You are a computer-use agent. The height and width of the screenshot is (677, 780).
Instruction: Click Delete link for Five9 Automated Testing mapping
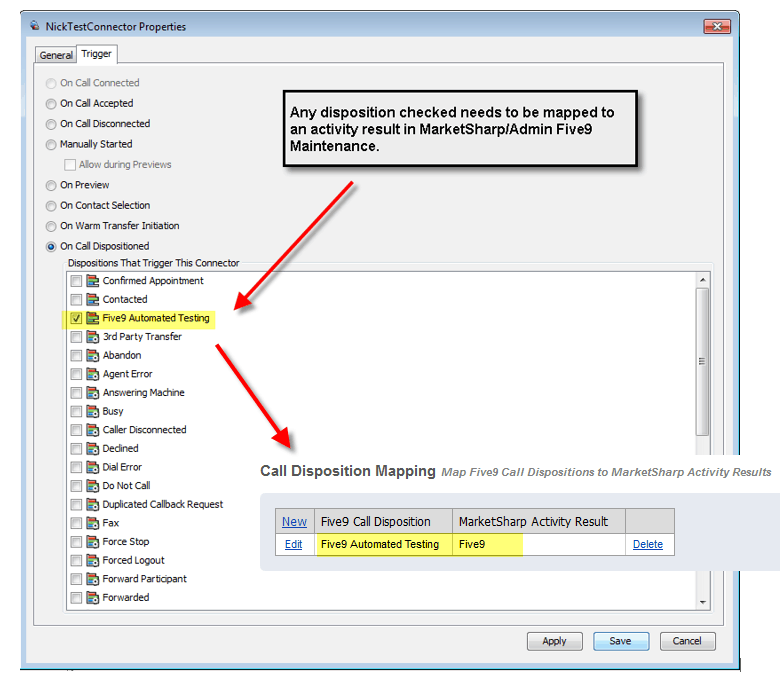(x=648, y=544)
